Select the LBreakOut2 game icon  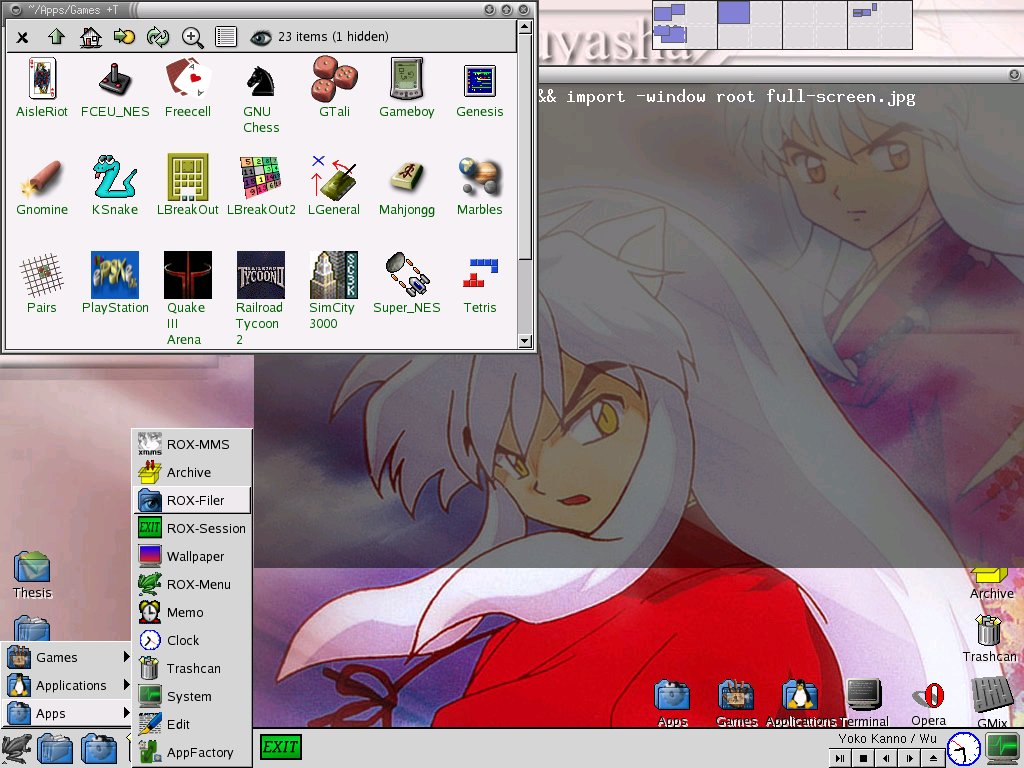(x=261, y=186)
